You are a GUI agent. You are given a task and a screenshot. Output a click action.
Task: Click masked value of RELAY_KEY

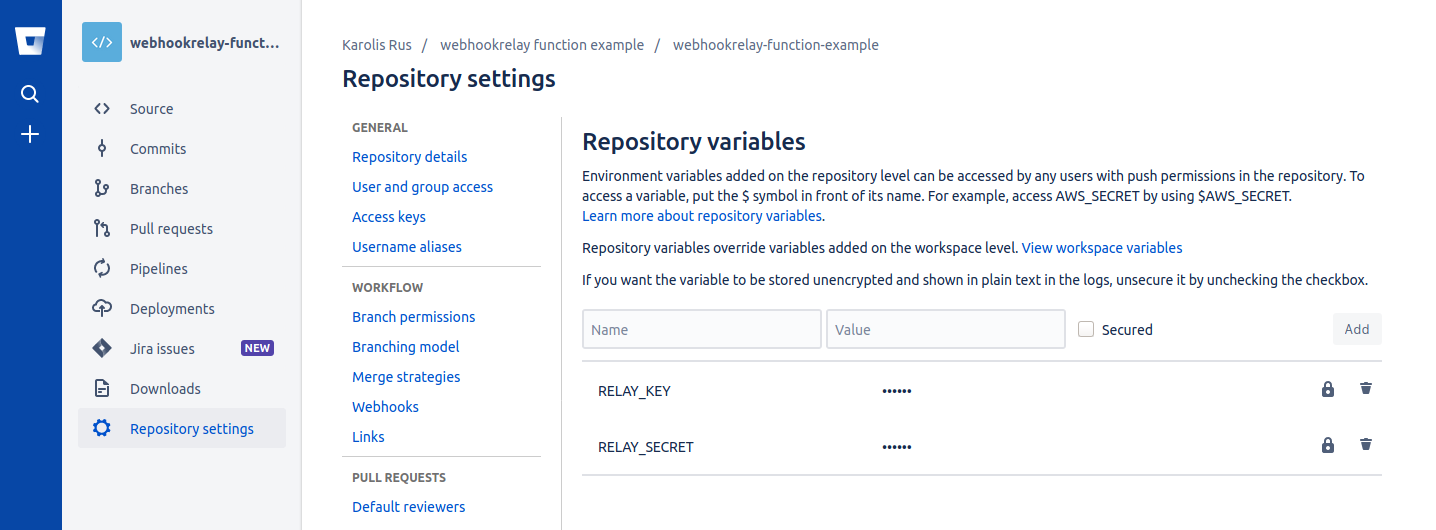[897, 391]
